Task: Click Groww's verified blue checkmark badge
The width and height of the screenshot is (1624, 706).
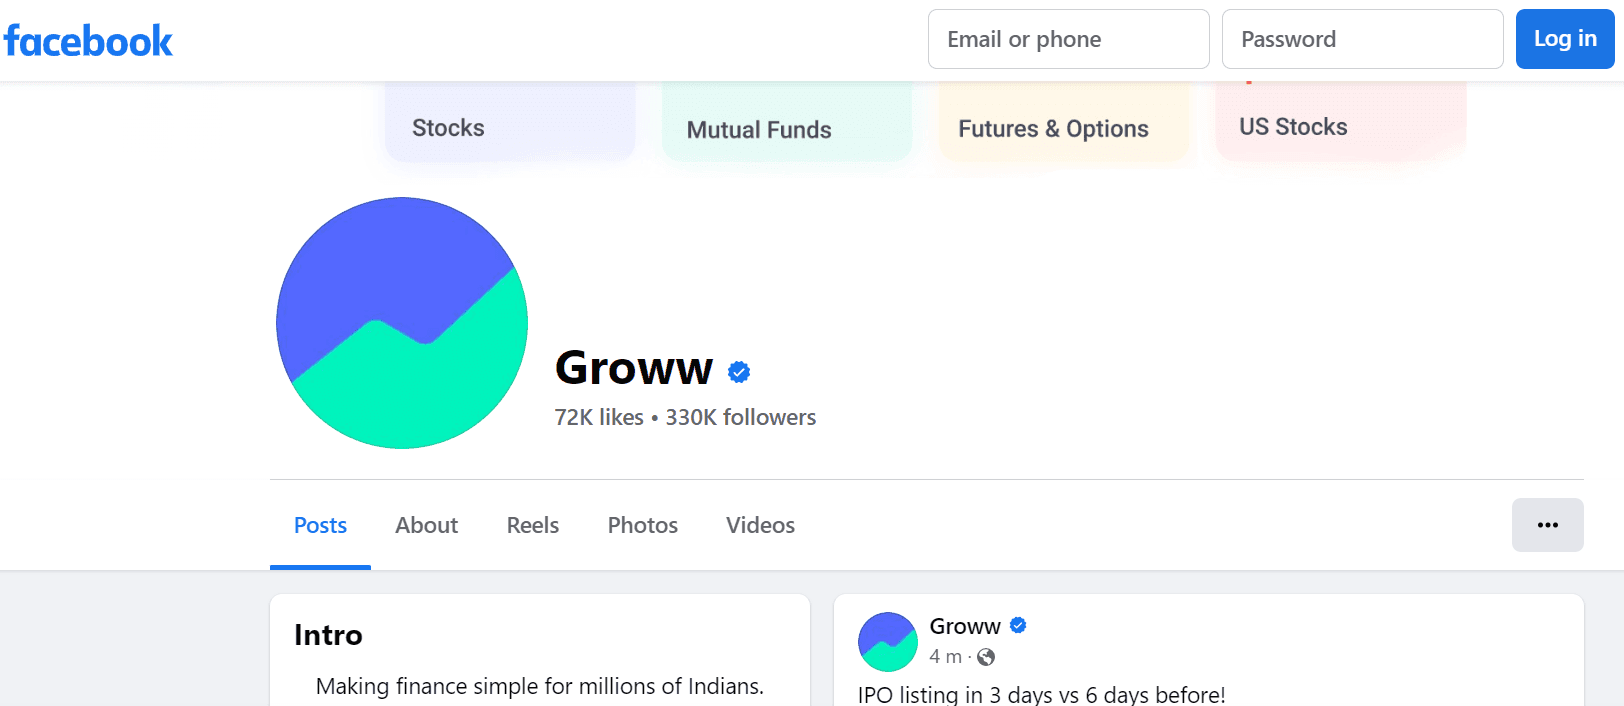Action: pos(739,371)
